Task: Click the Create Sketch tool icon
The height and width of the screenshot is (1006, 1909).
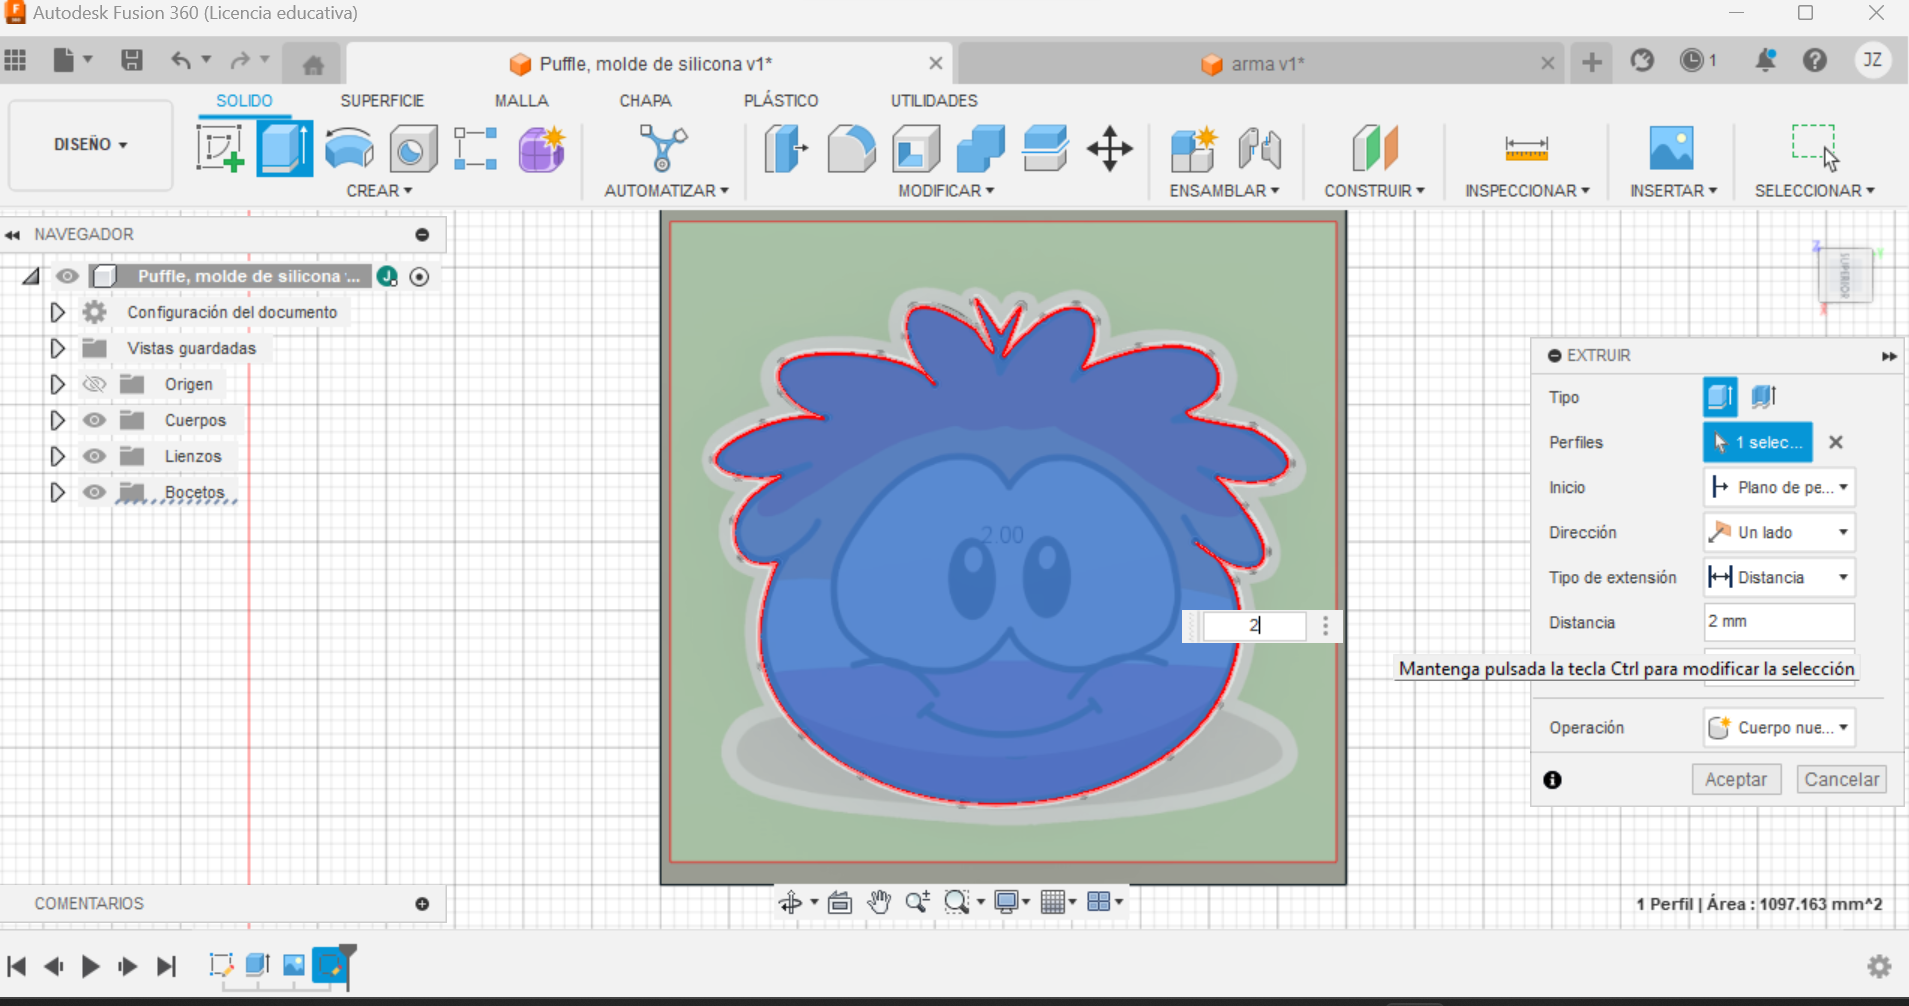Action: tap(220, 149)
